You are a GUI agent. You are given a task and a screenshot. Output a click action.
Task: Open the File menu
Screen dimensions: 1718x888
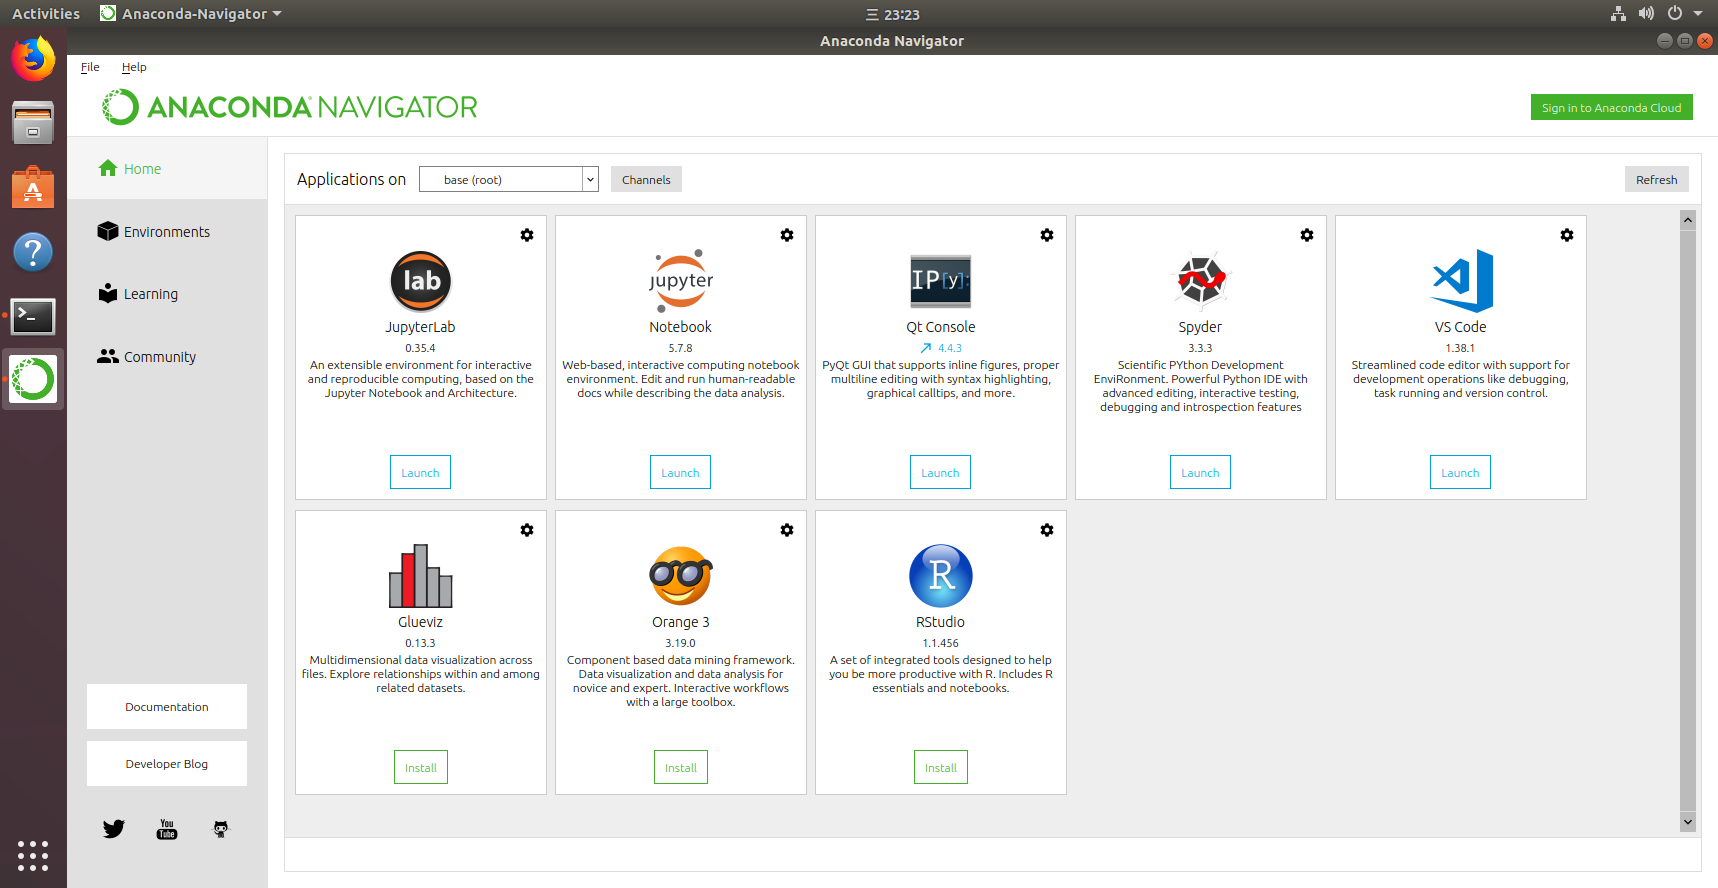point(90,67)
